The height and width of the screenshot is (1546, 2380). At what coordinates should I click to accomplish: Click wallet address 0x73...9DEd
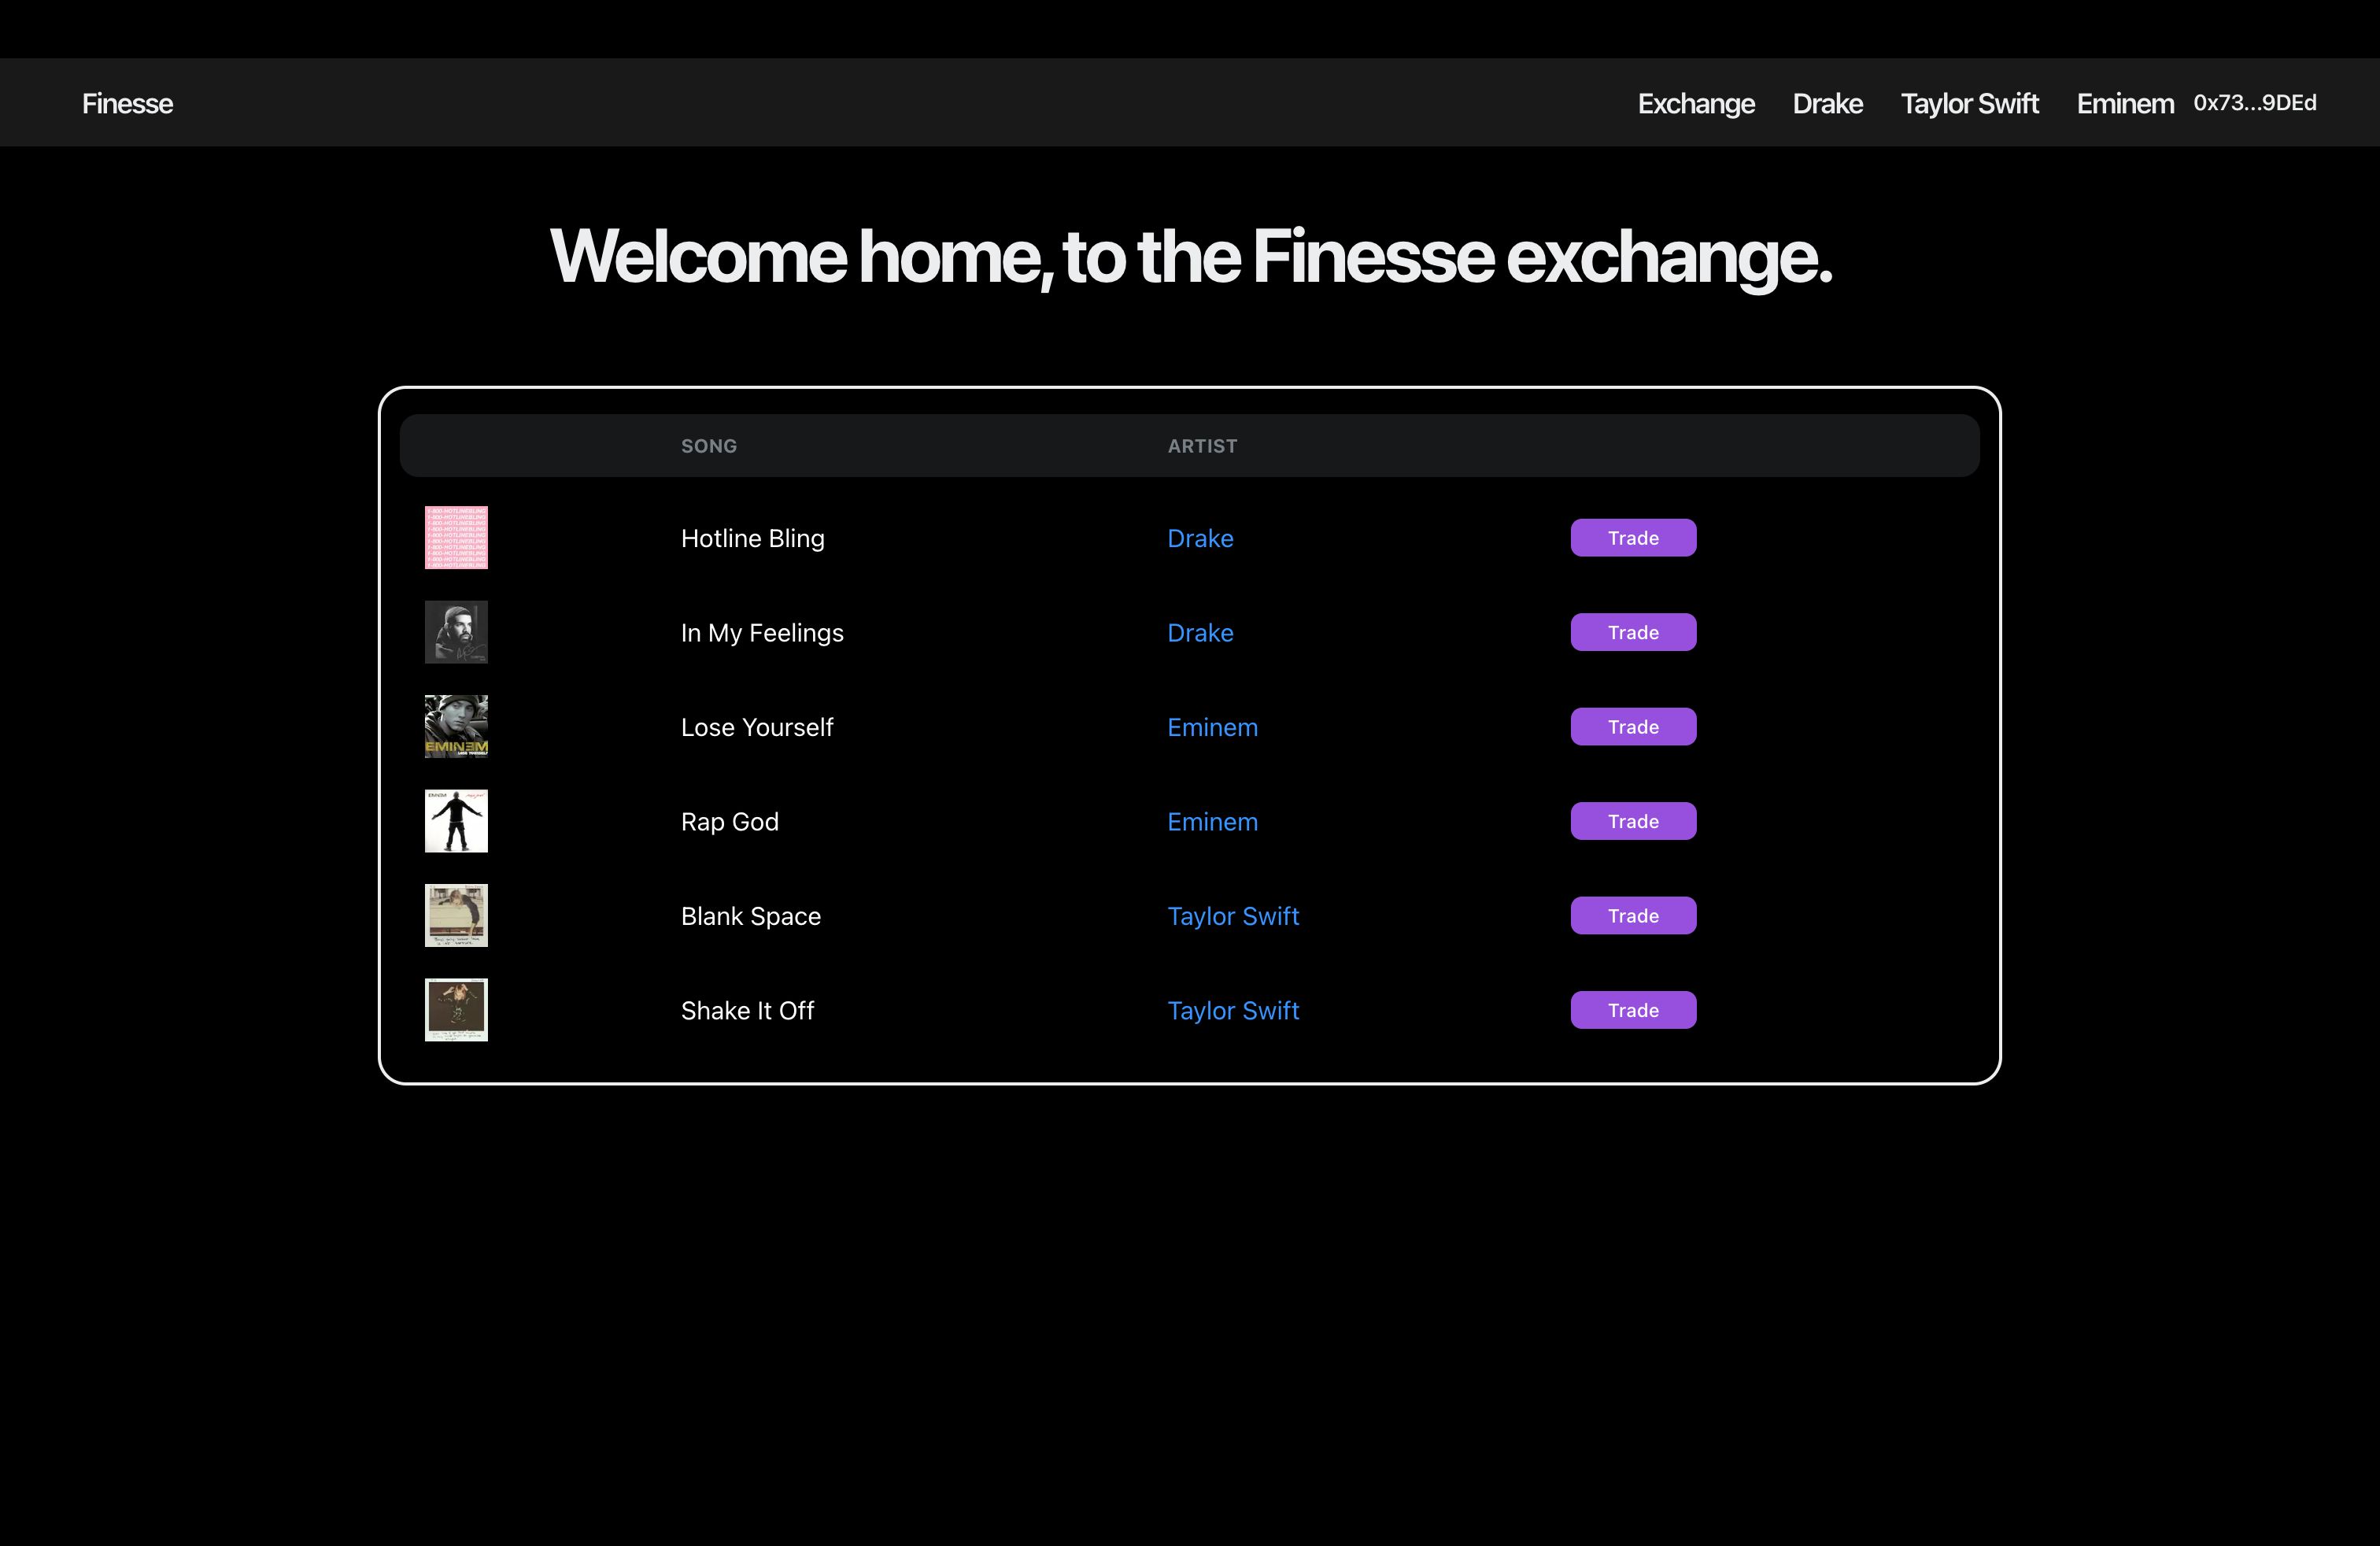point(2255,103)
